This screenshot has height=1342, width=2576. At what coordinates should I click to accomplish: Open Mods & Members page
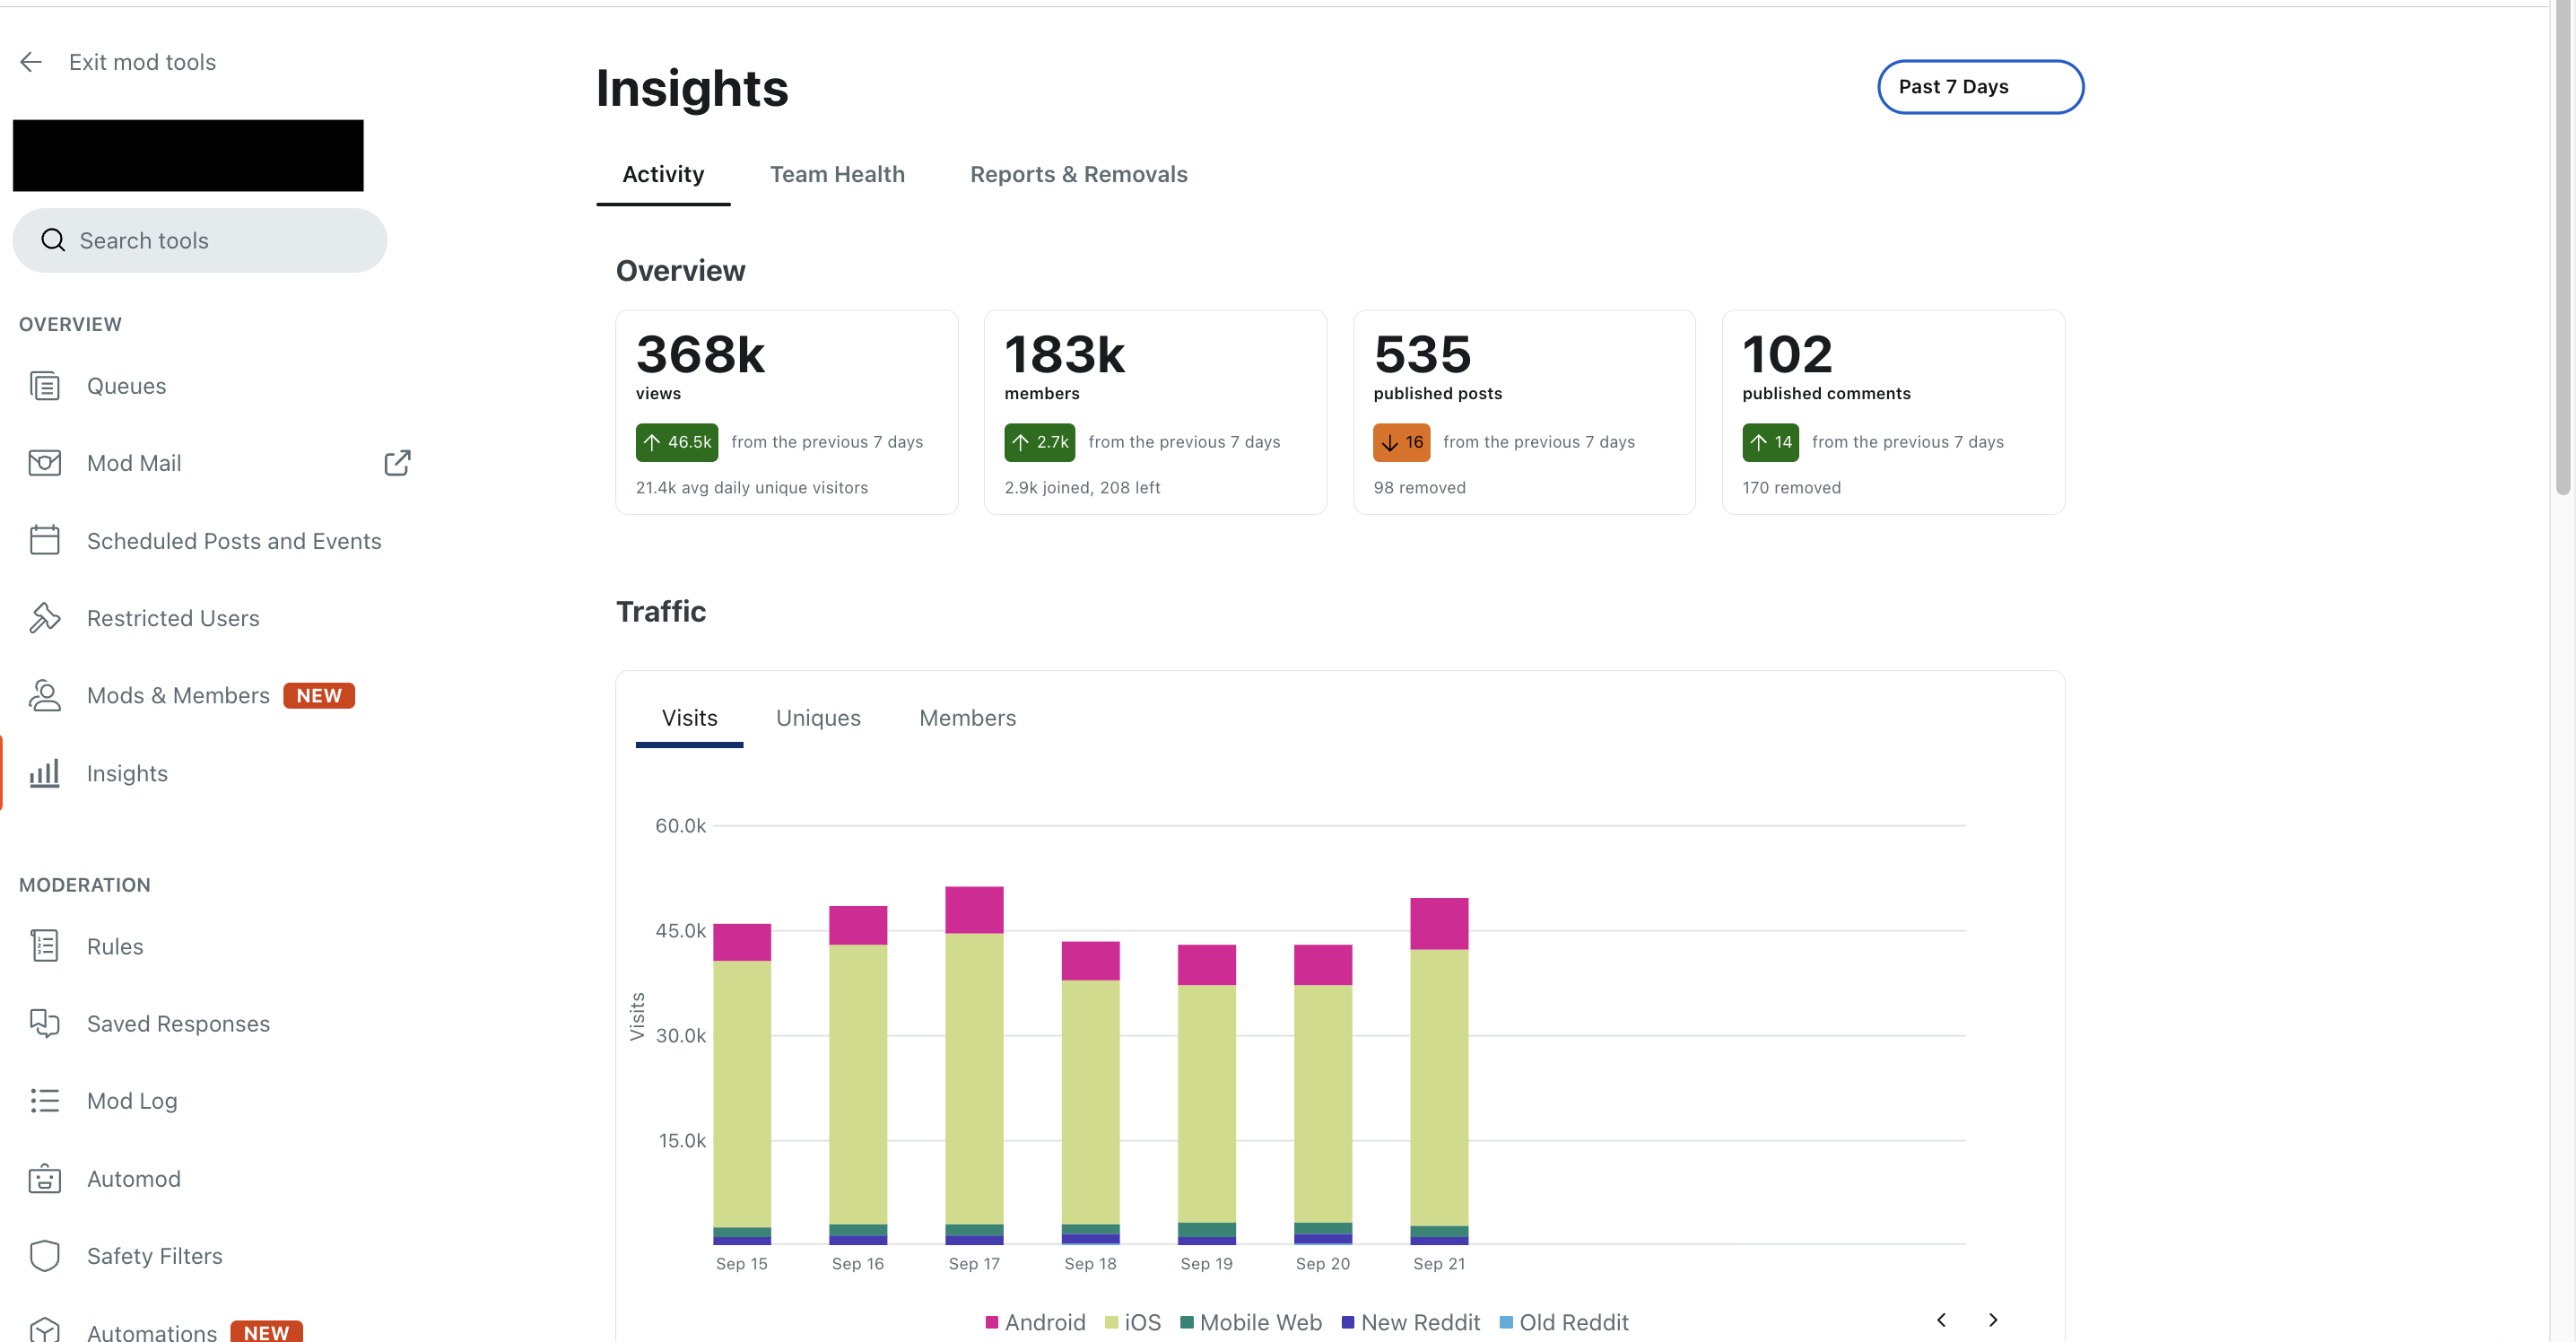(178, 695)
